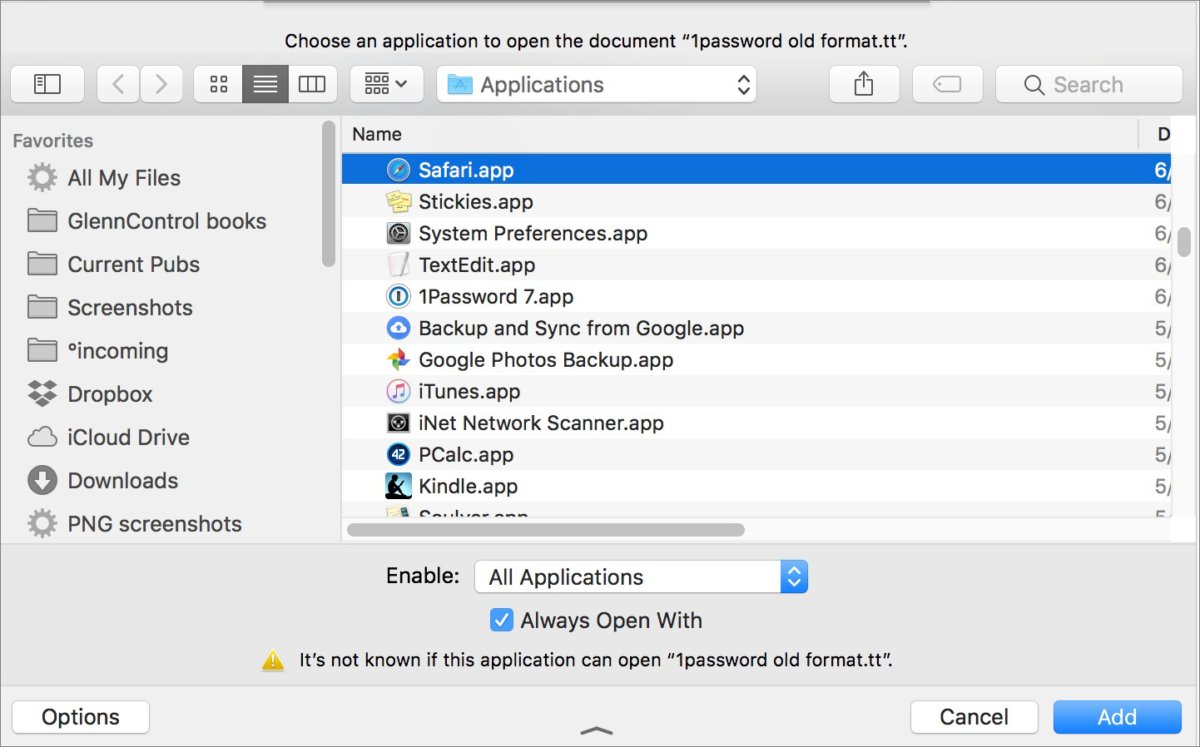Switch to icon view
The image size is (1200, 747).
pos(218,84)
